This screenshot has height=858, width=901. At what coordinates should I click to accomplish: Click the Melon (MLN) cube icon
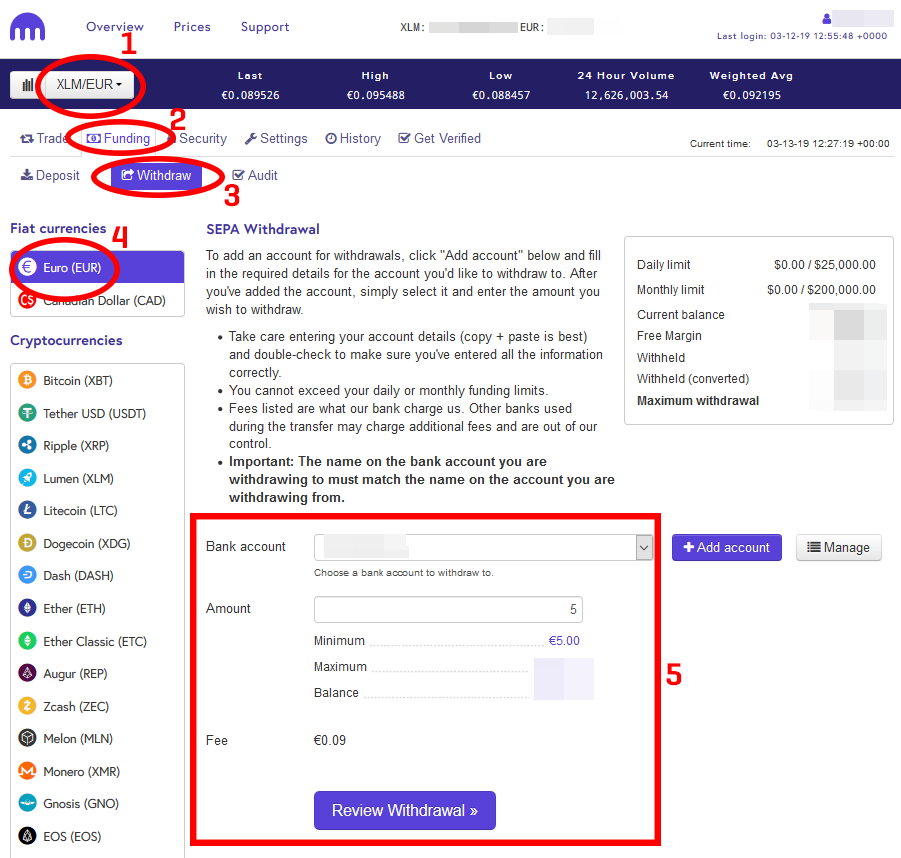[27, 737]
